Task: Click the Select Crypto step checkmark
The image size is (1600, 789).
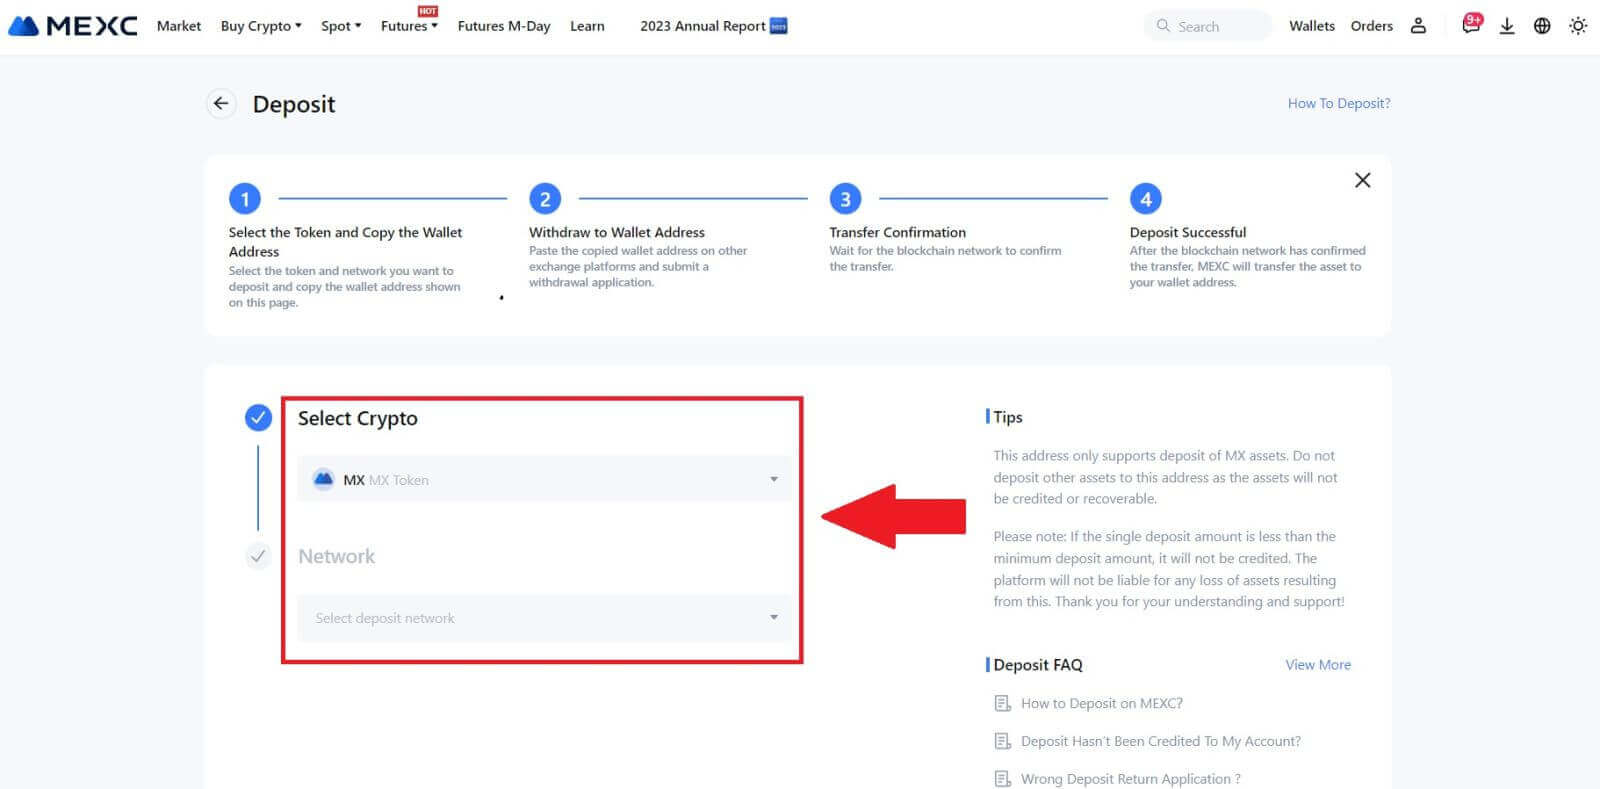Action: [258, 418]
